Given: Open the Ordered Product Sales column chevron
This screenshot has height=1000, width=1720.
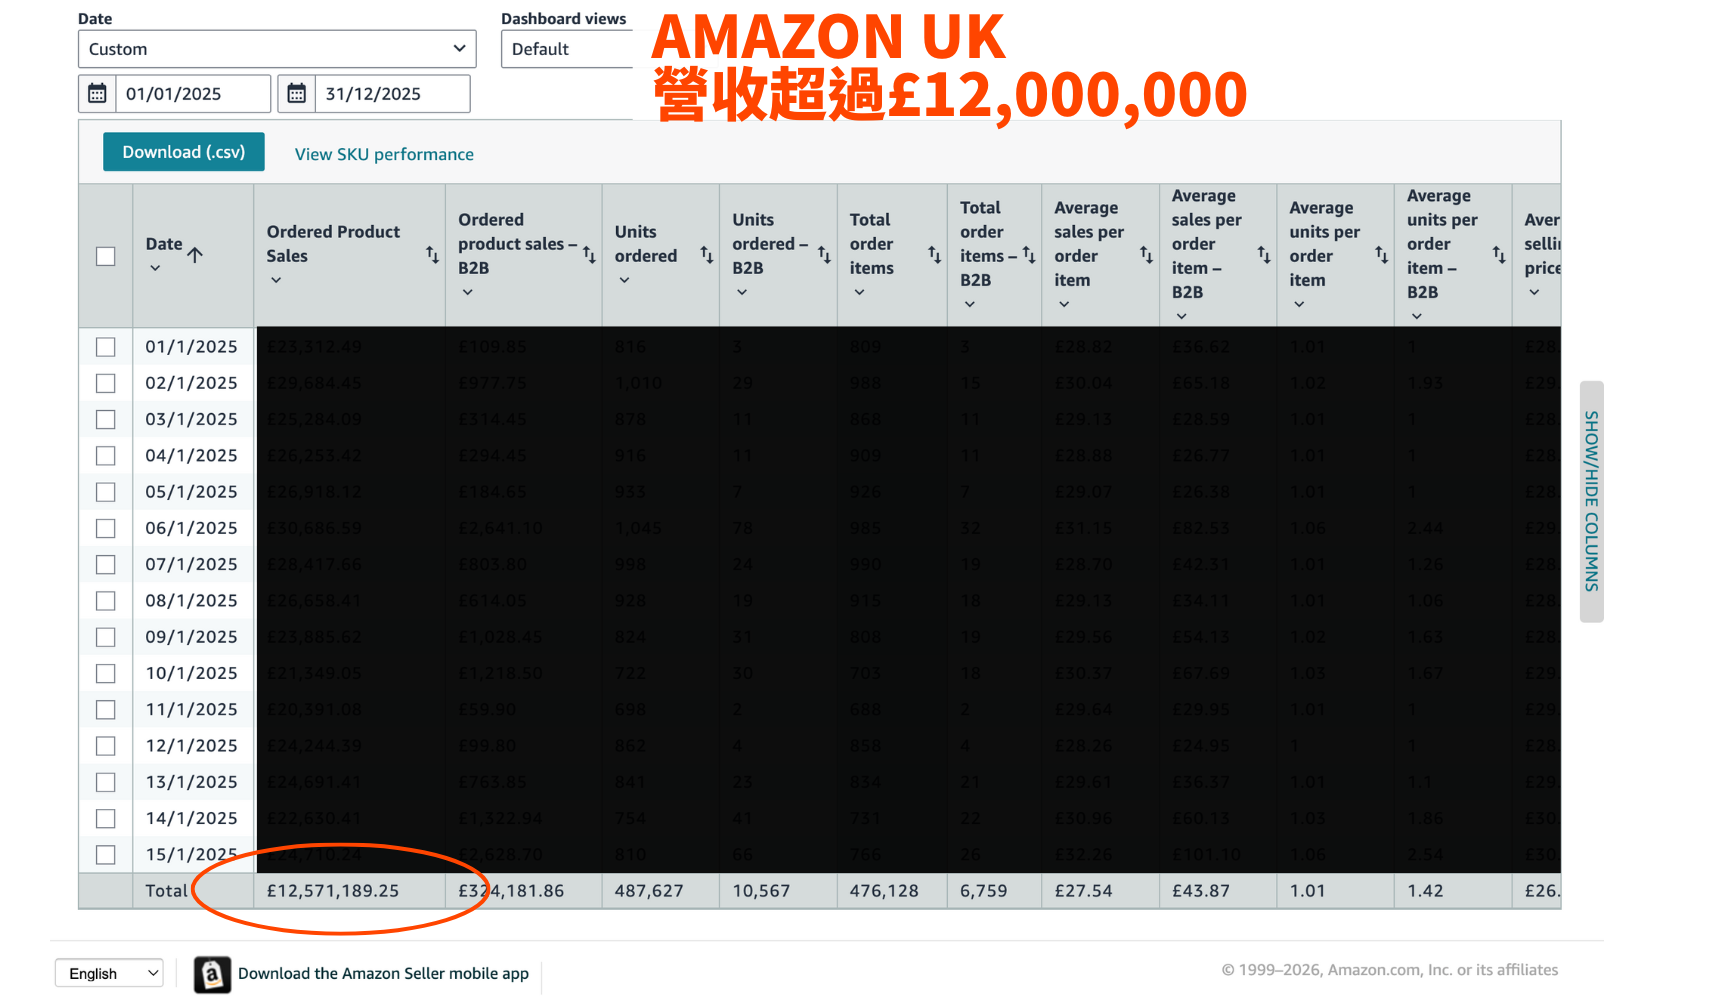Looking at the screenshot, I should (x=276, y=281).
